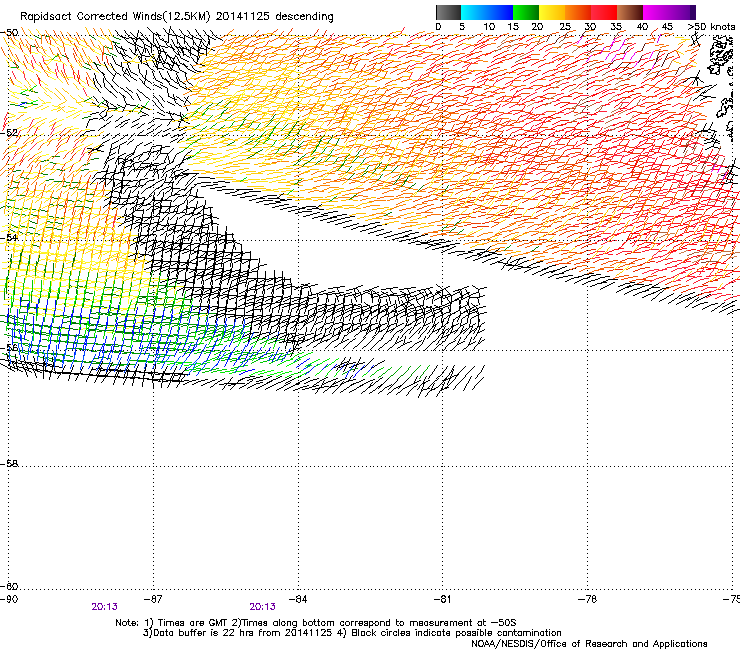Click the 'Data buffer is 22 hrs' note line
Screen dimensions: 740x650
[352, 633]
